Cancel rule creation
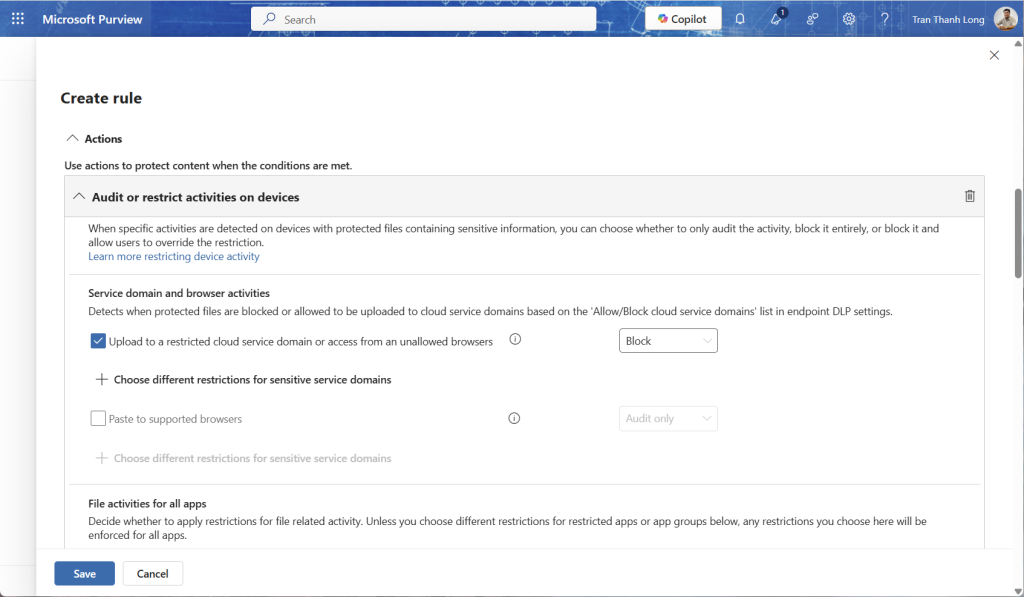Viewport: 1024px width, 597px height. click(152, 573)
